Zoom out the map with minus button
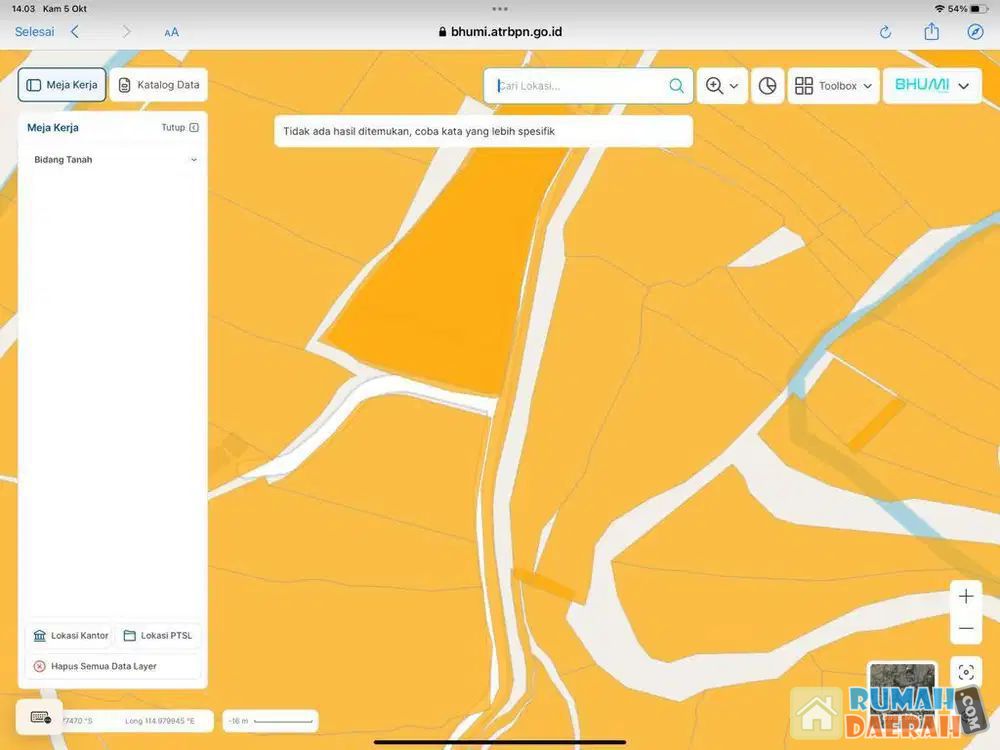Screen dimensions: 1000x750 point(966,629)
